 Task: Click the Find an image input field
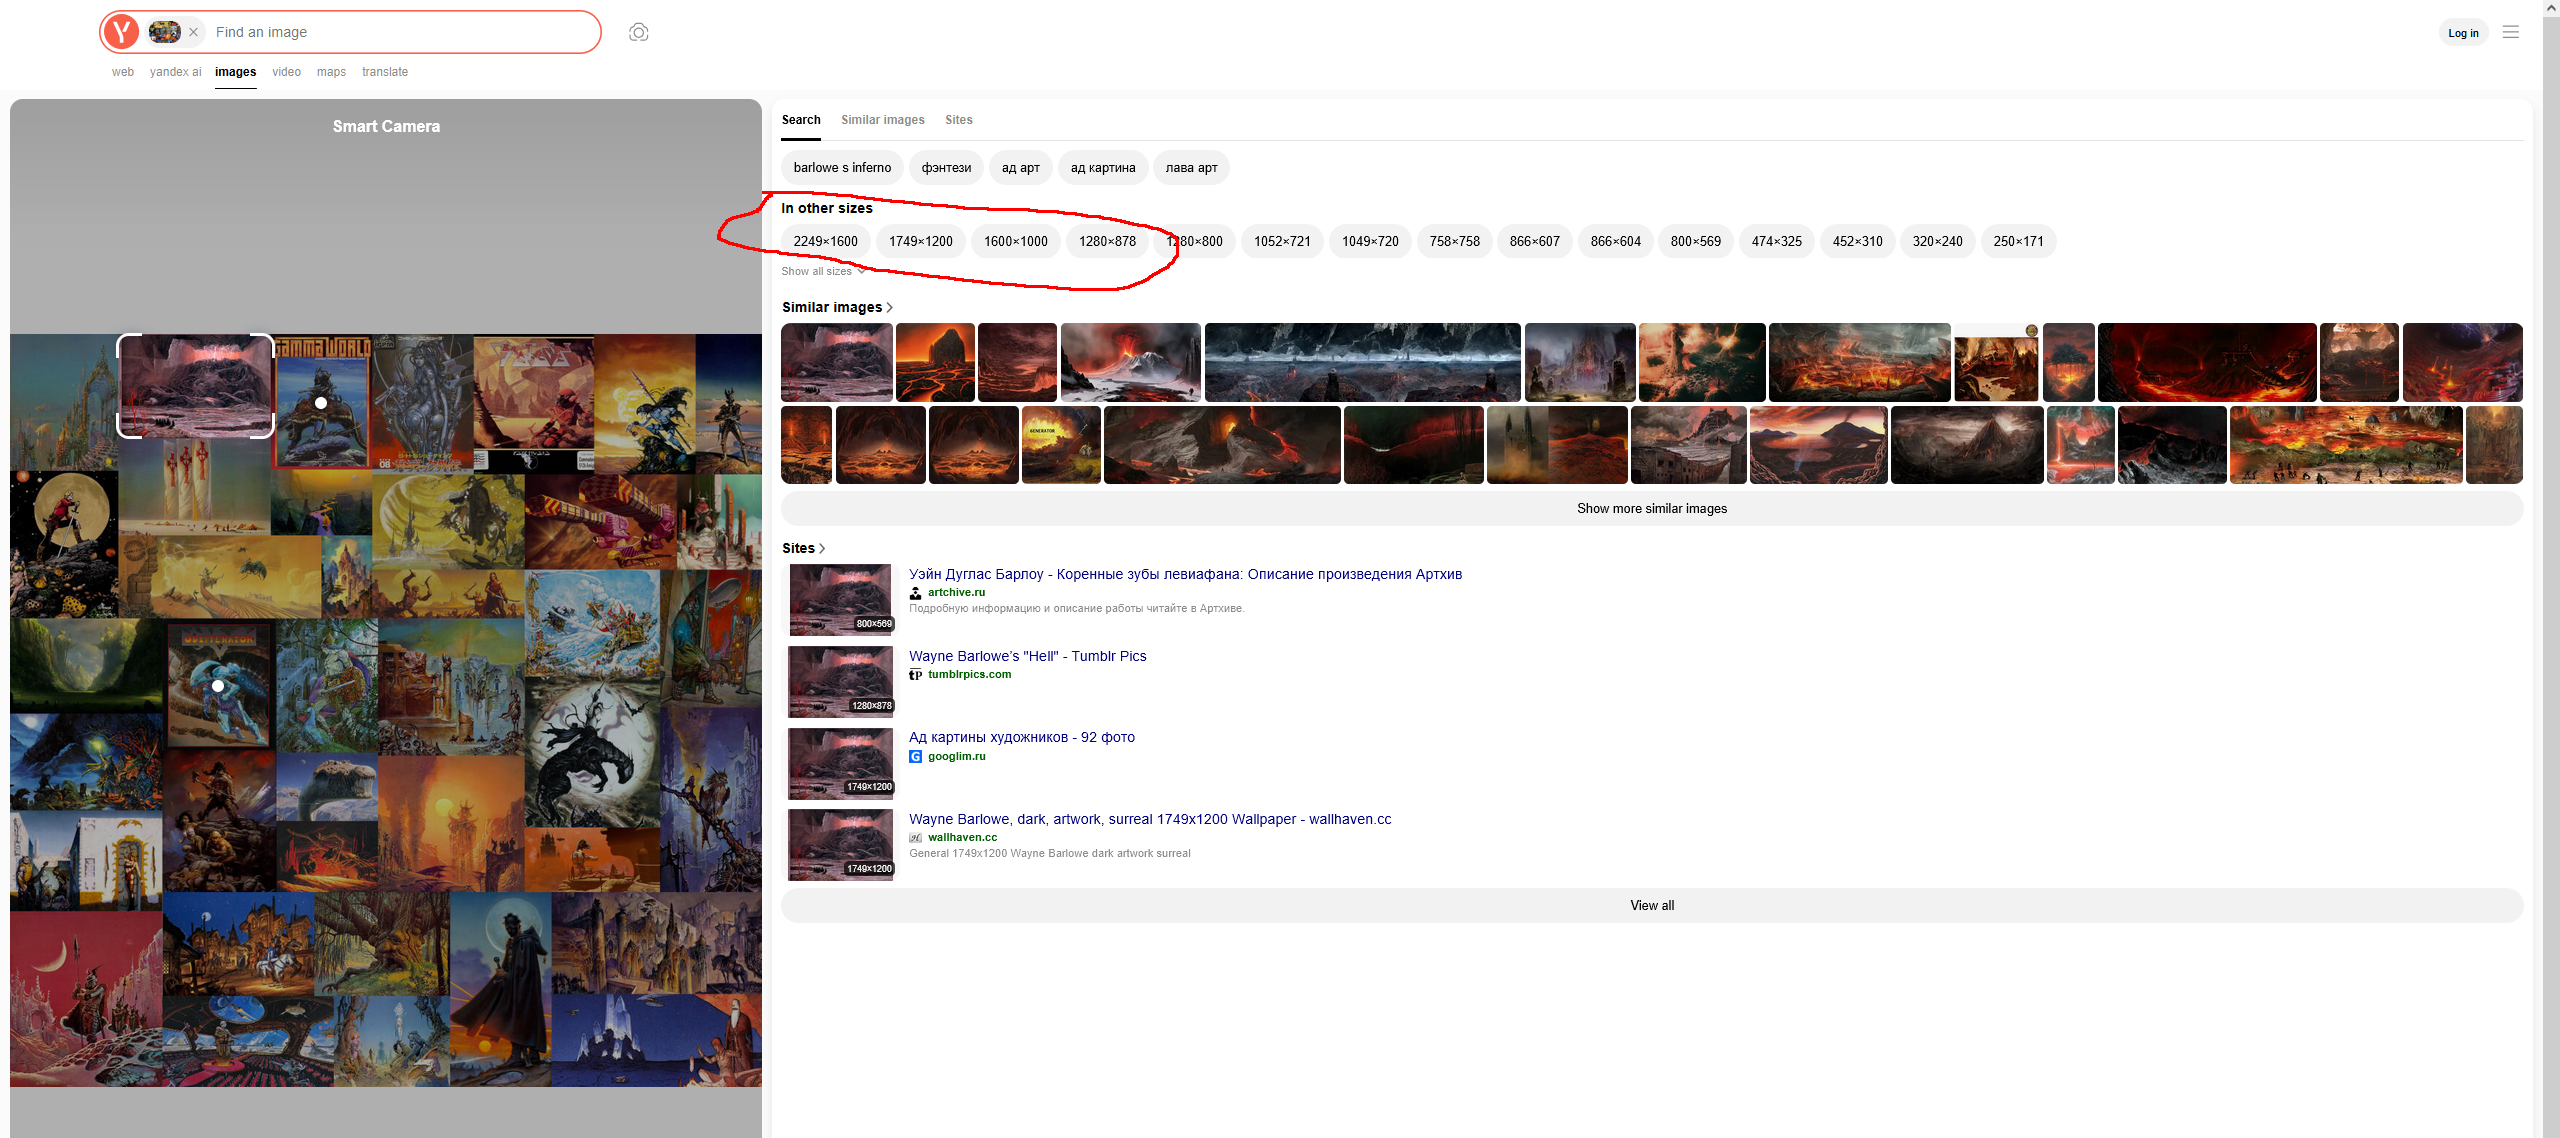click(x=400, y=32)
